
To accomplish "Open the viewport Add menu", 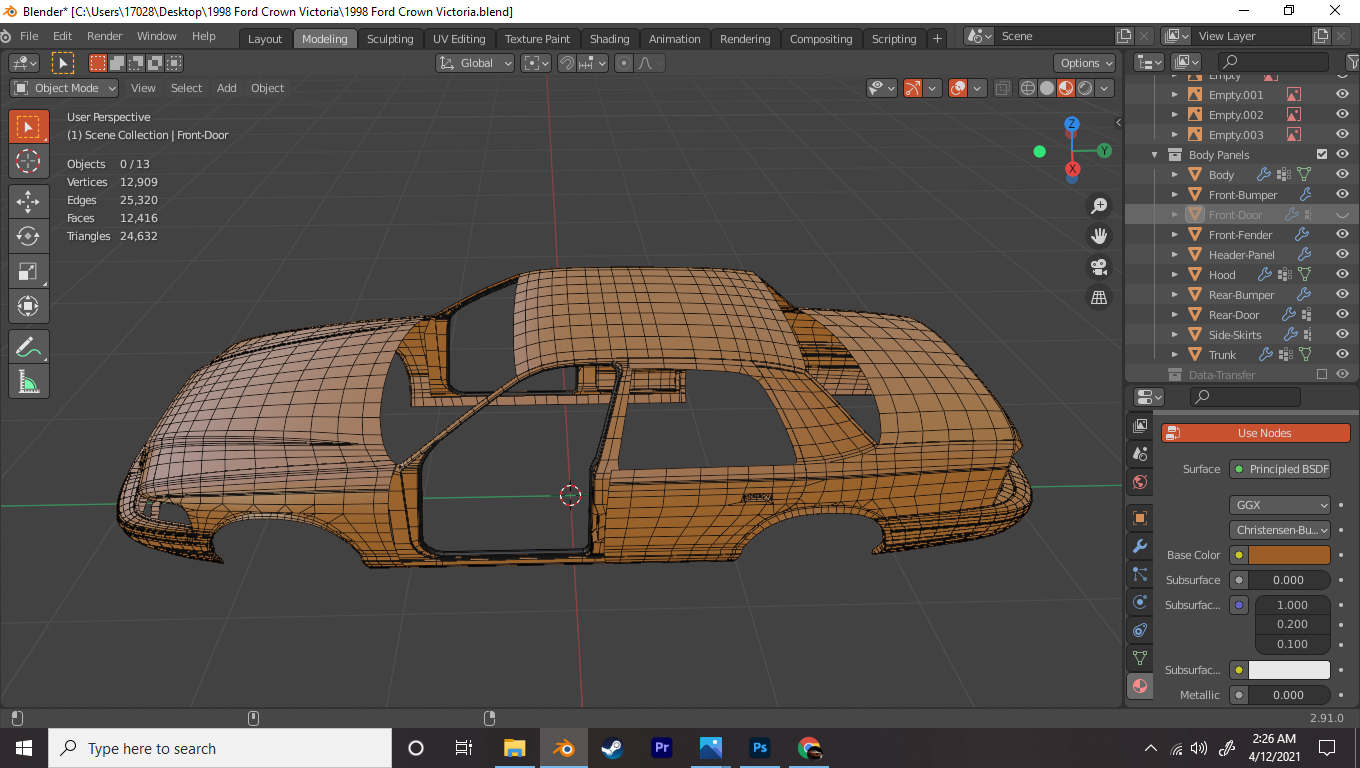I will point(227,88).
